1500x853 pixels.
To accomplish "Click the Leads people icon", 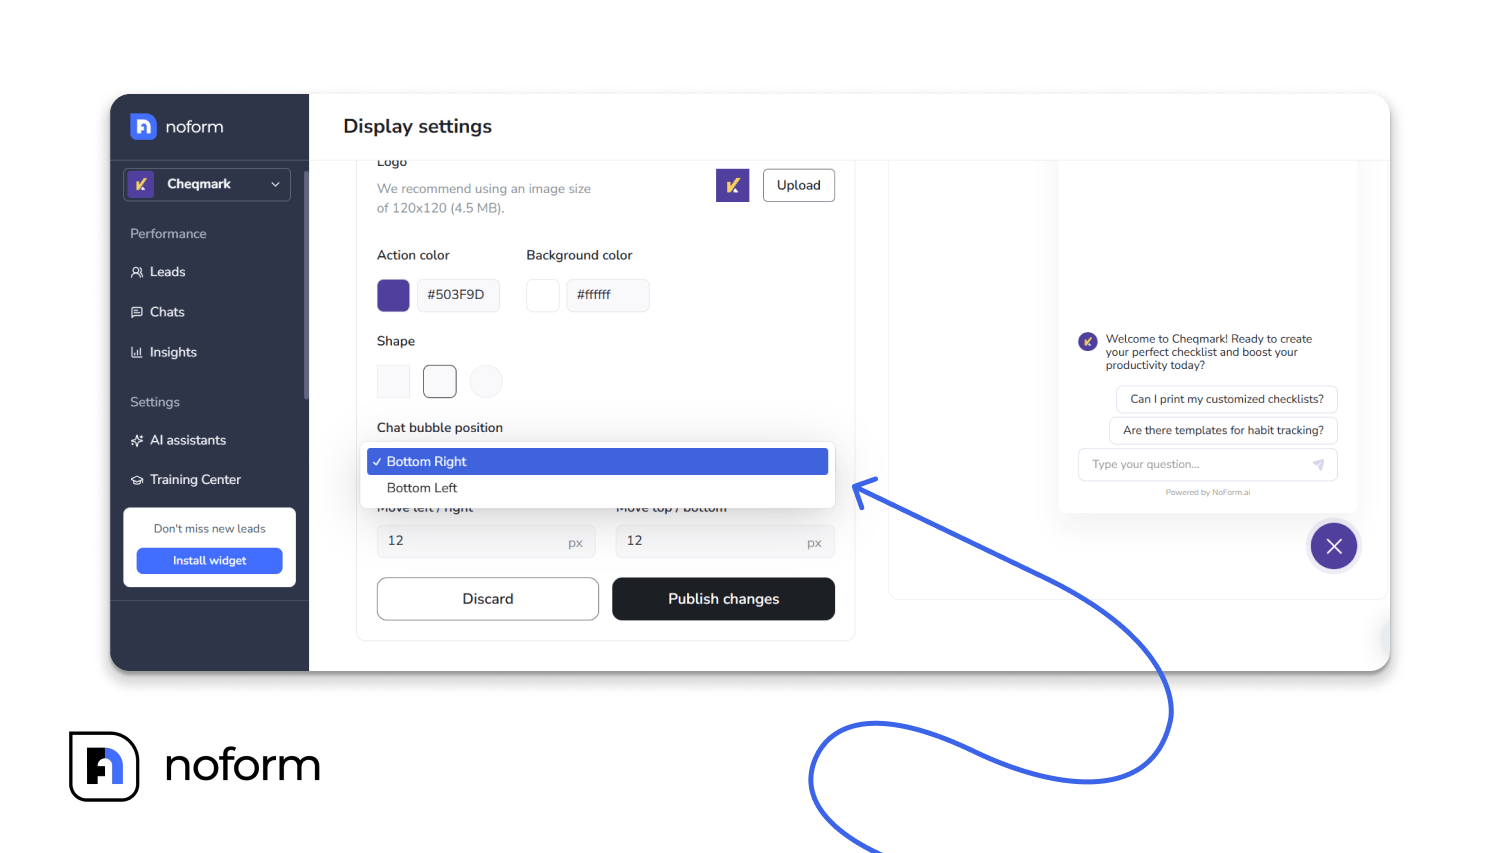I will click(137, 272).
